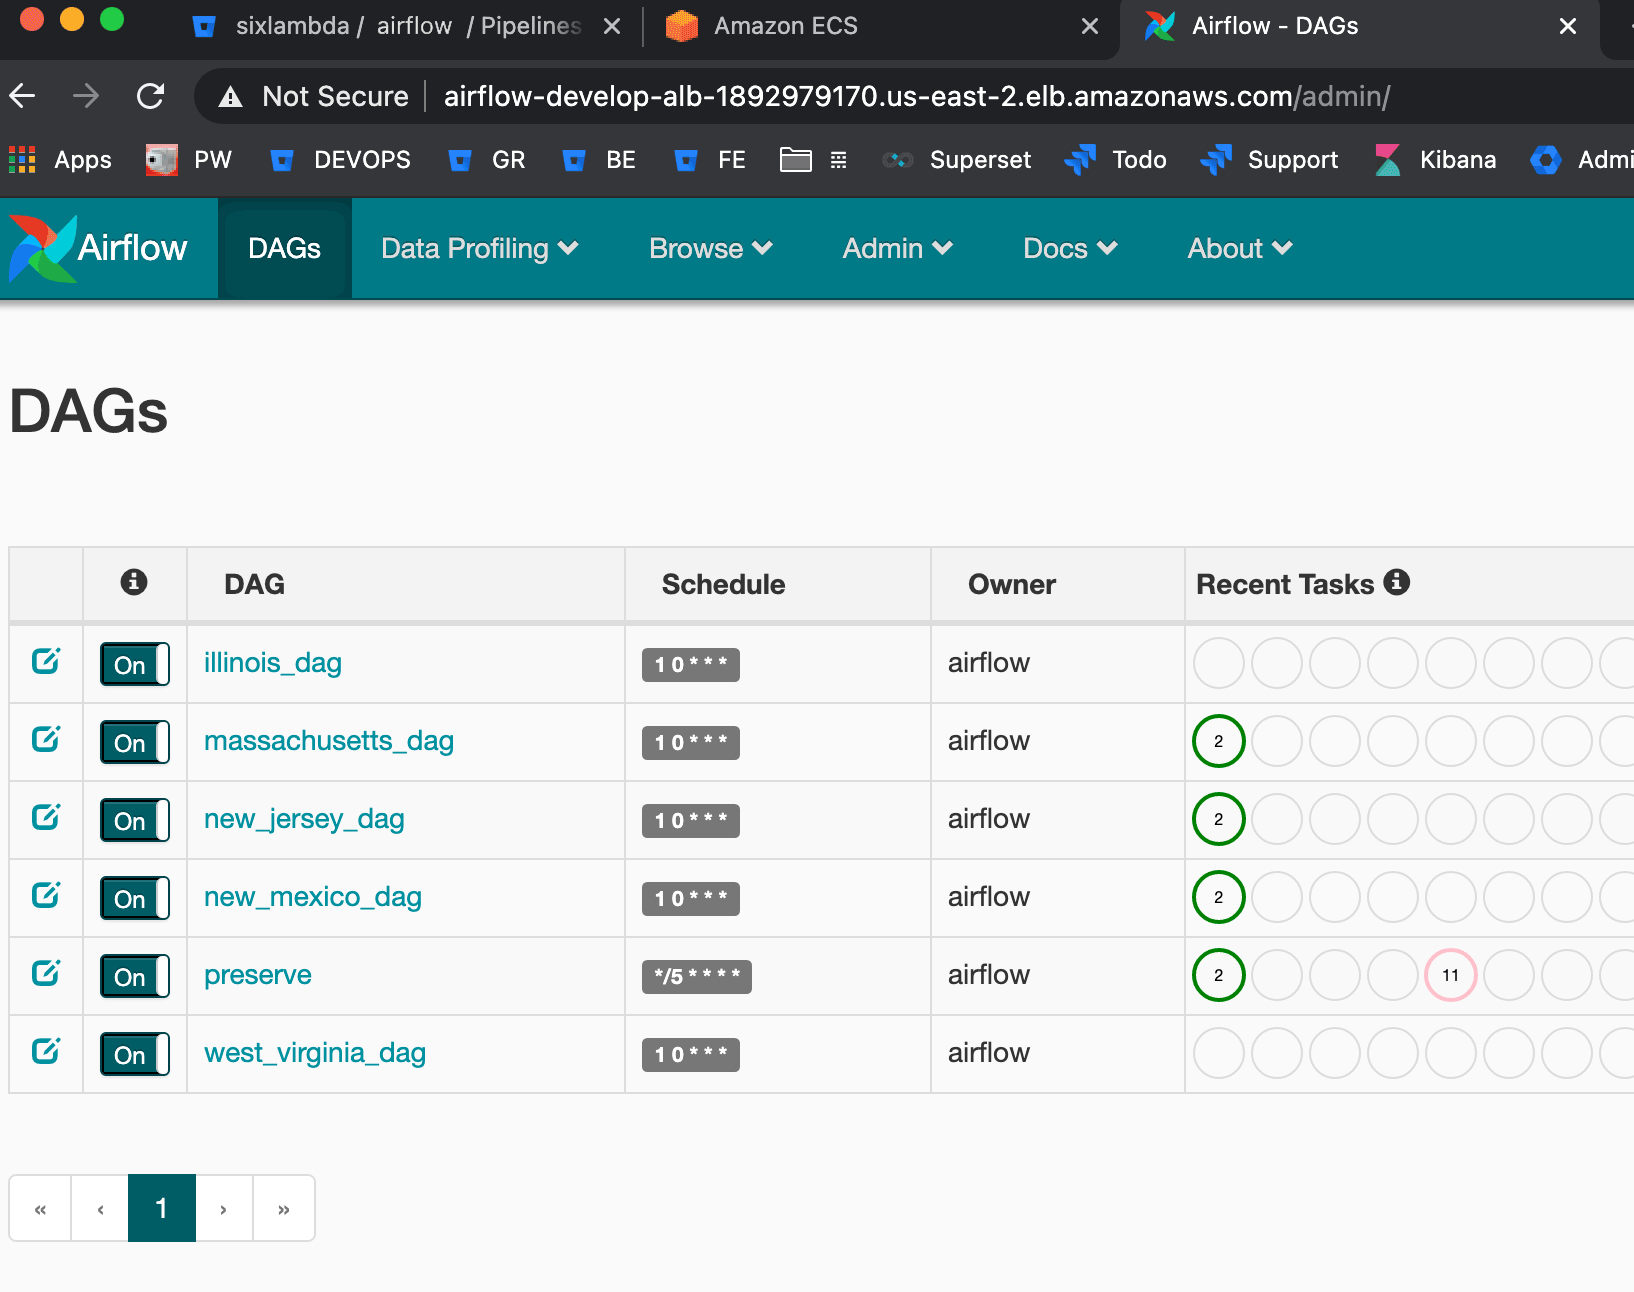The image size is (1634, 1292).
Task: Toggle illinois_dag On switch
Action: [x=134, y=664]
